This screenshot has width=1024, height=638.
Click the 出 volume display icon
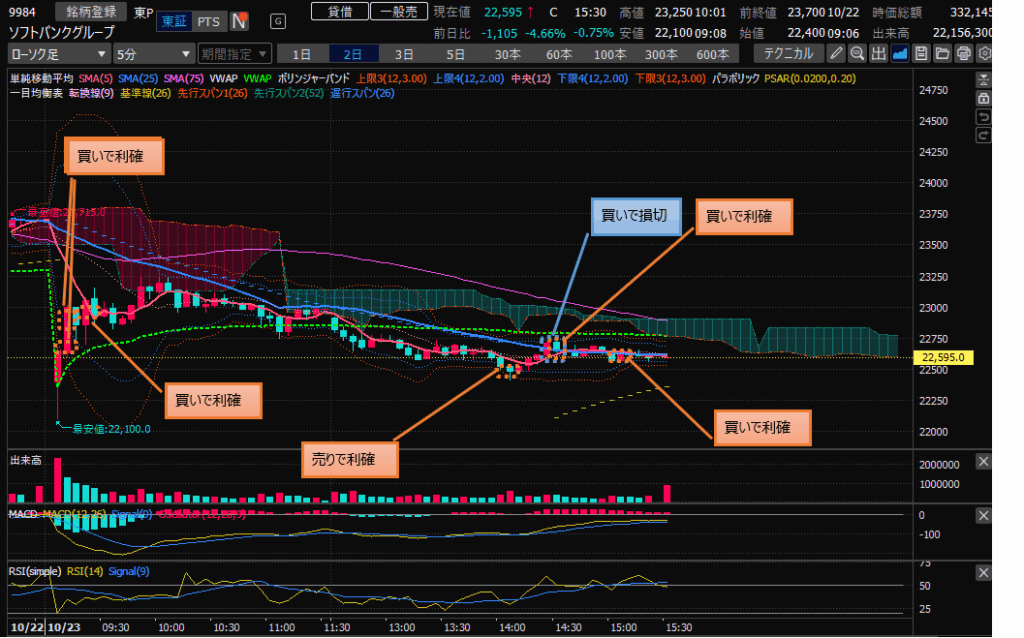(879, 54)
